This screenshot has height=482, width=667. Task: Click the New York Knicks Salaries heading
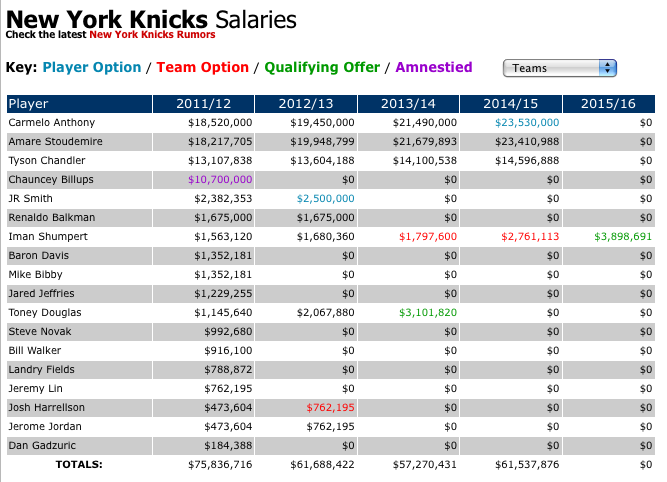click(151, 19)
